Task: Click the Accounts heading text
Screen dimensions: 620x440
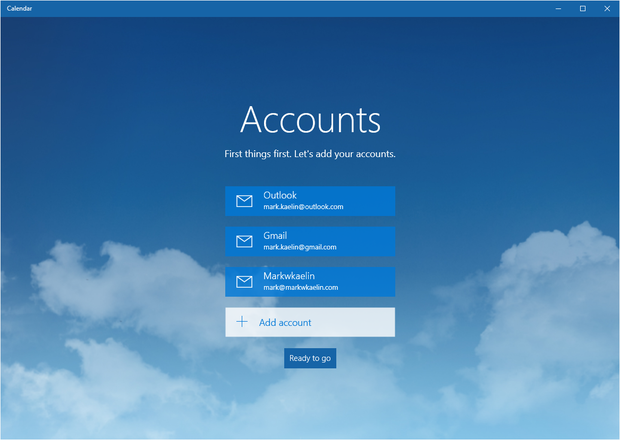Action: point(310,120)
